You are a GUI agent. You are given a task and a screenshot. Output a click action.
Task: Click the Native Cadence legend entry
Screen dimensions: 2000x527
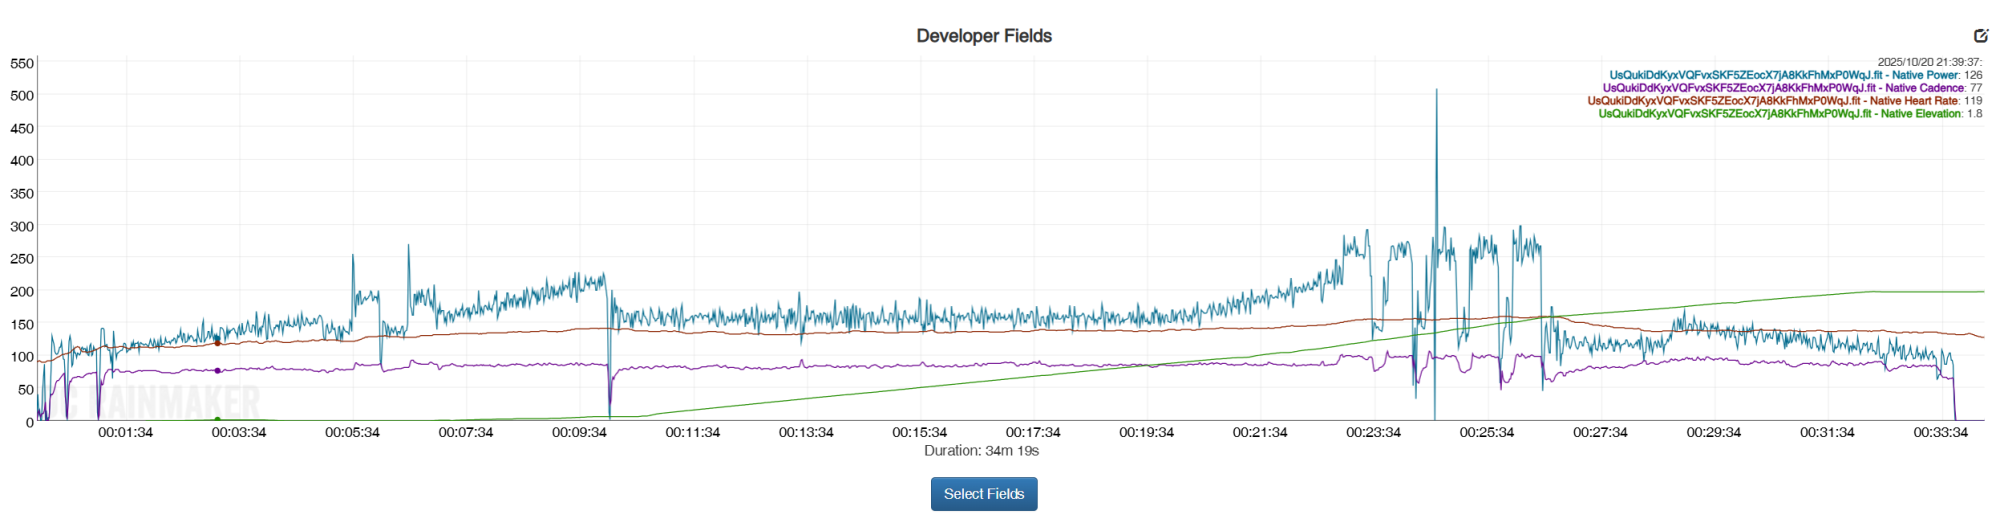coord(1792,88)
